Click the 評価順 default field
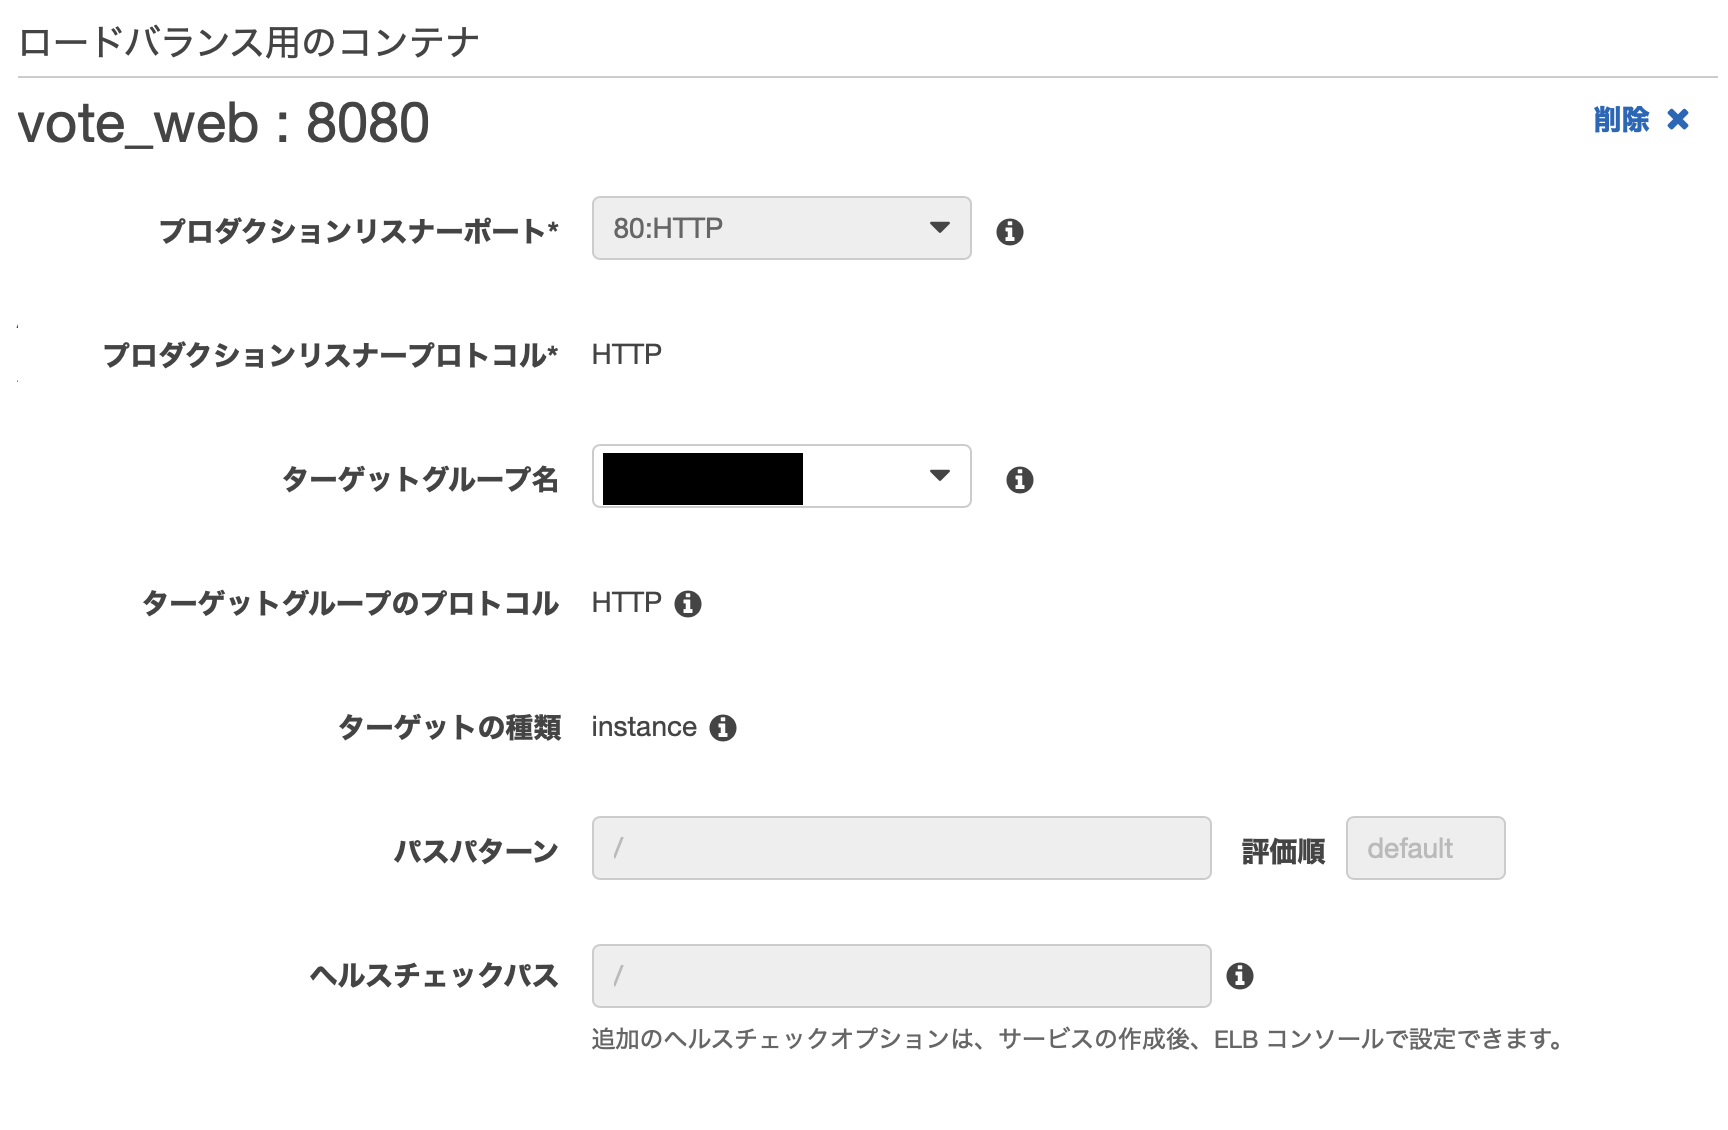 tap(1426, 849)
